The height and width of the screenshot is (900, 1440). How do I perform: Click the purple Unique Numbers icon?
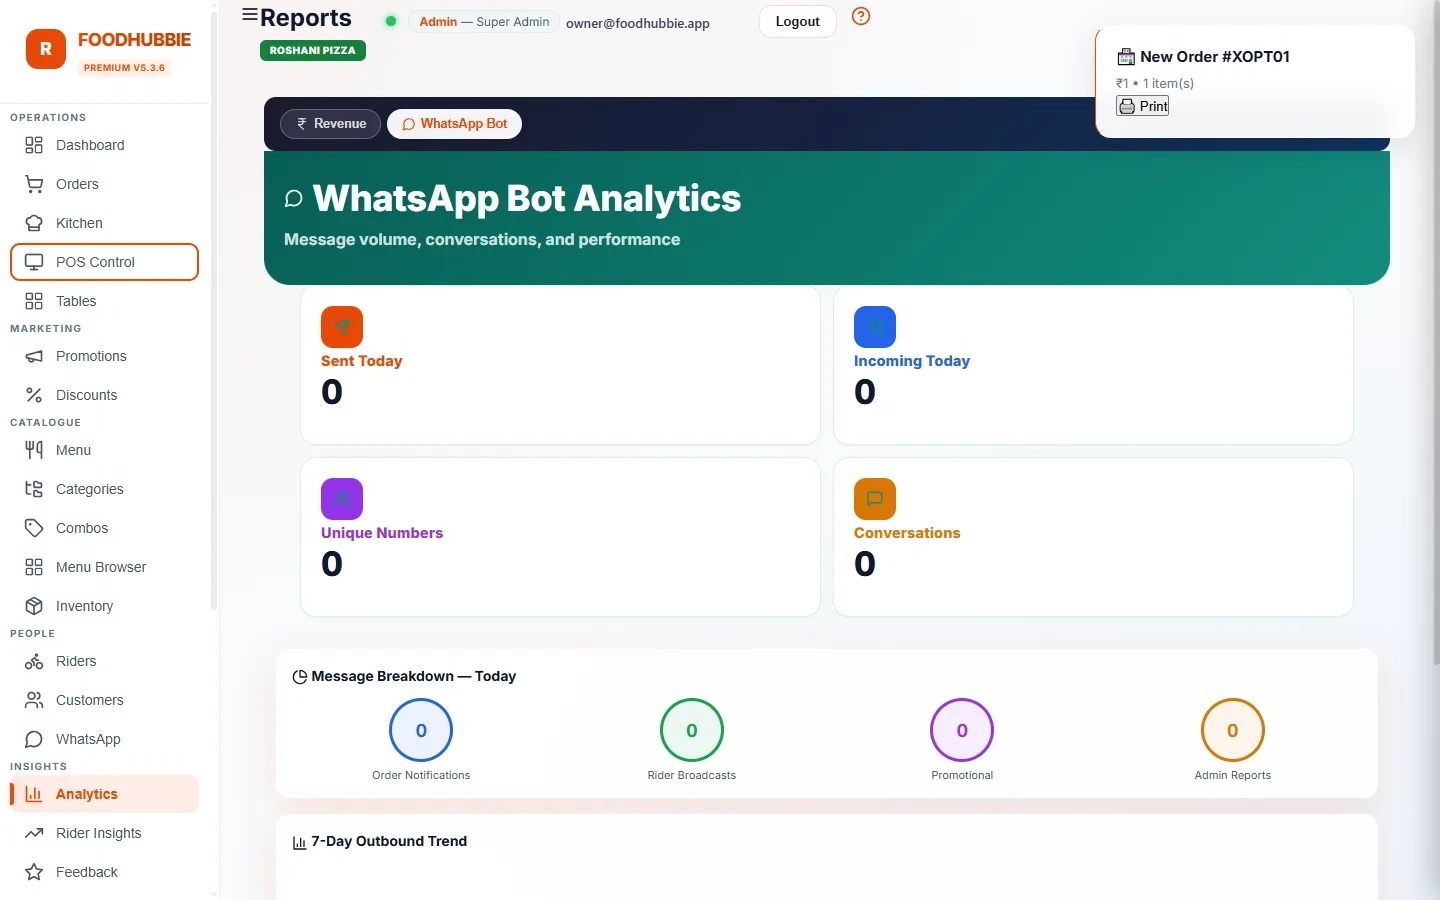point(342,499)
